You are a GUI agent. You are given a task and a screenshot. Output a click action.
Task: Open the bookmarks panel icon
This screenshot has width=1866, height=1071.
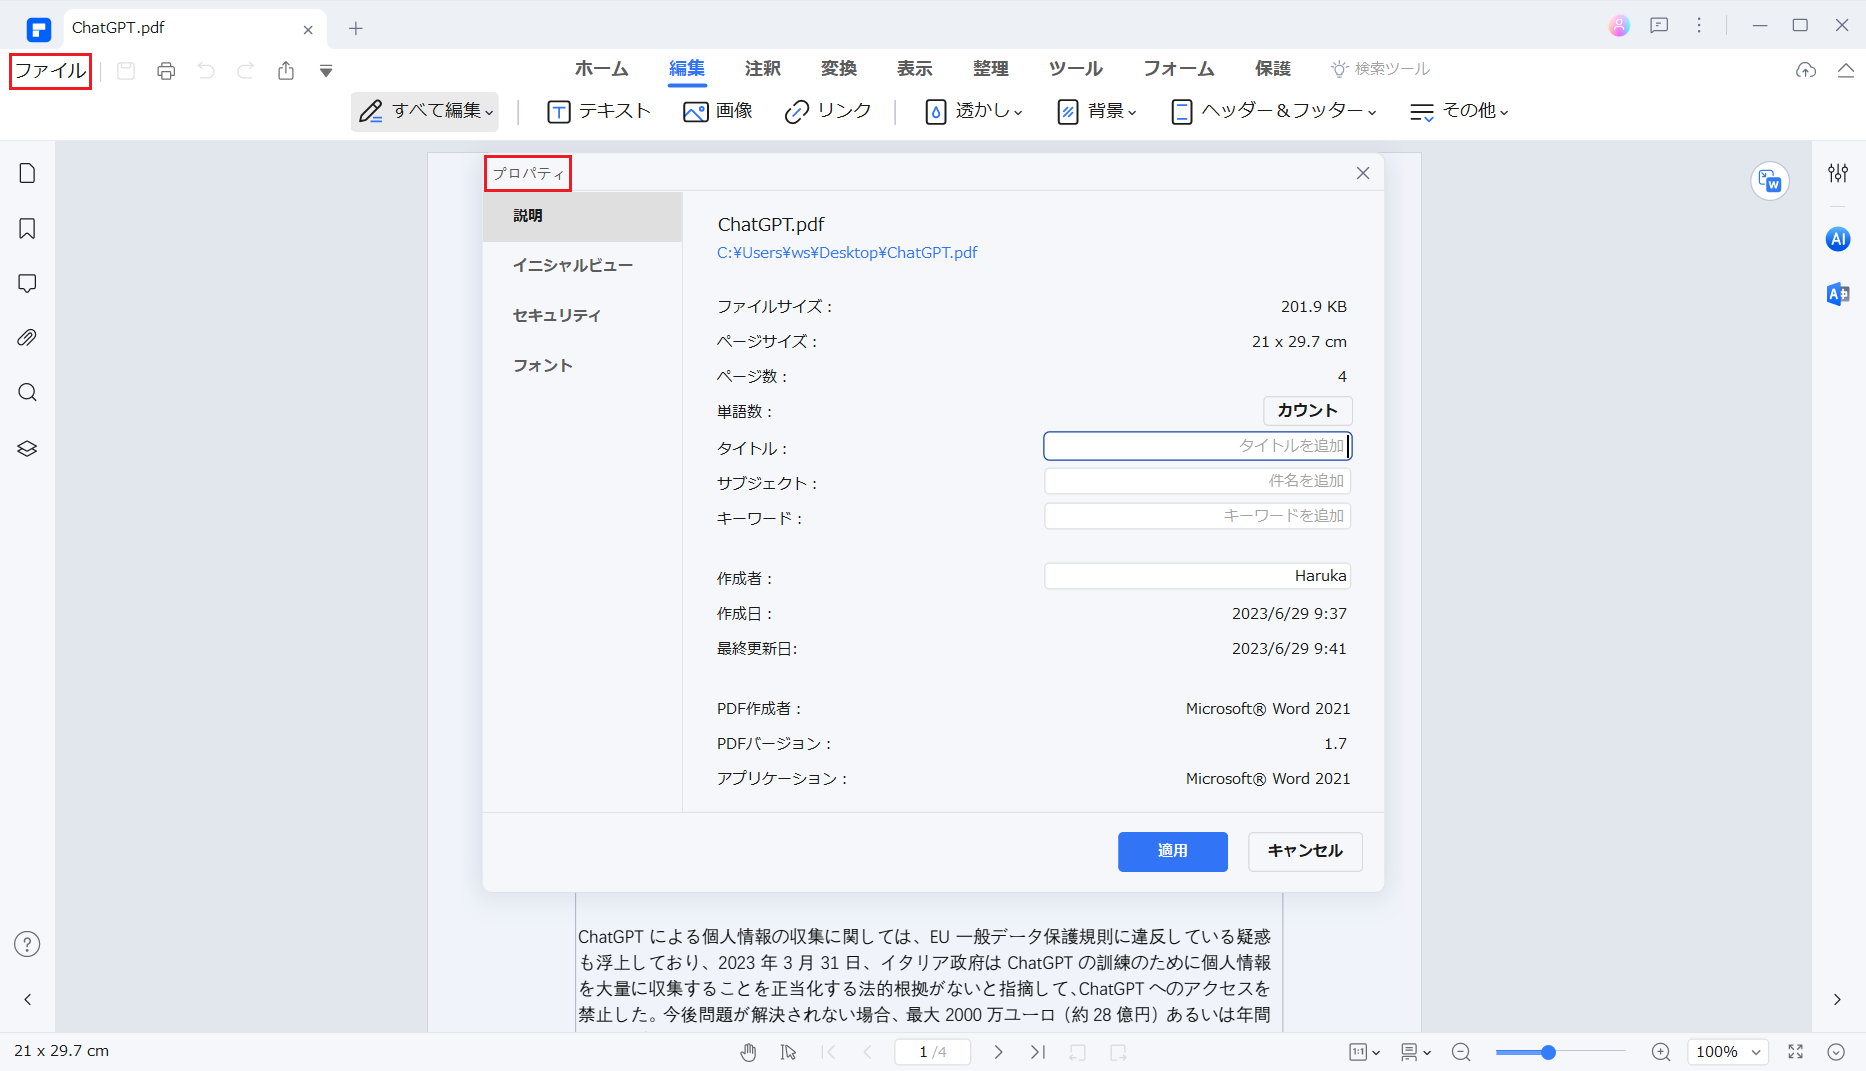pyautogui.click(x=27, y=229)
